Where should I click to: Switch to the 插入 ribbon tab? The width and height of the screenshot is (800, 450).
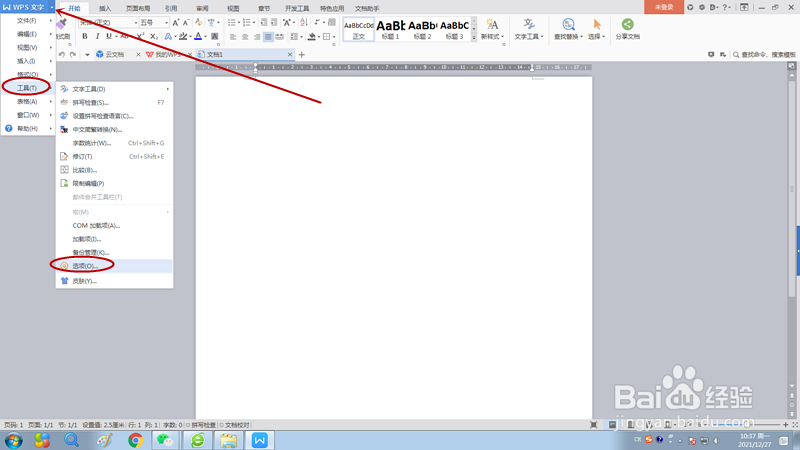pyautogui.click(x=105, y=8)
